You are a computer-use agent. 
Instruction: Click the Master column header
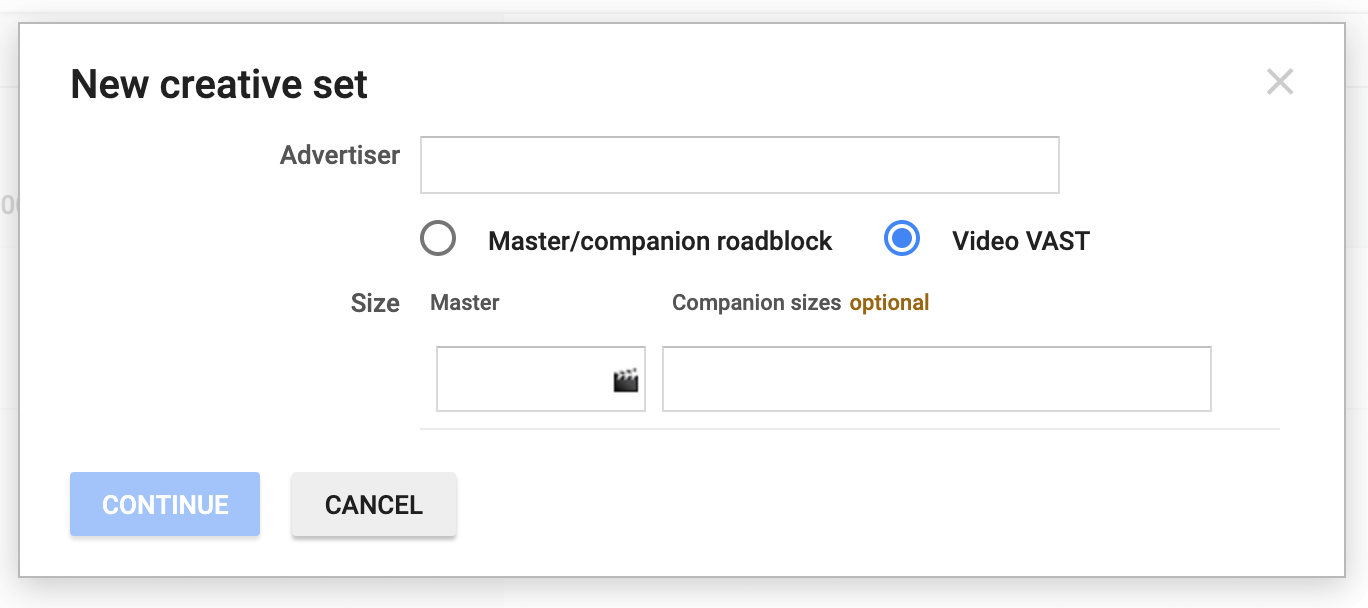[x=464, y=302]
